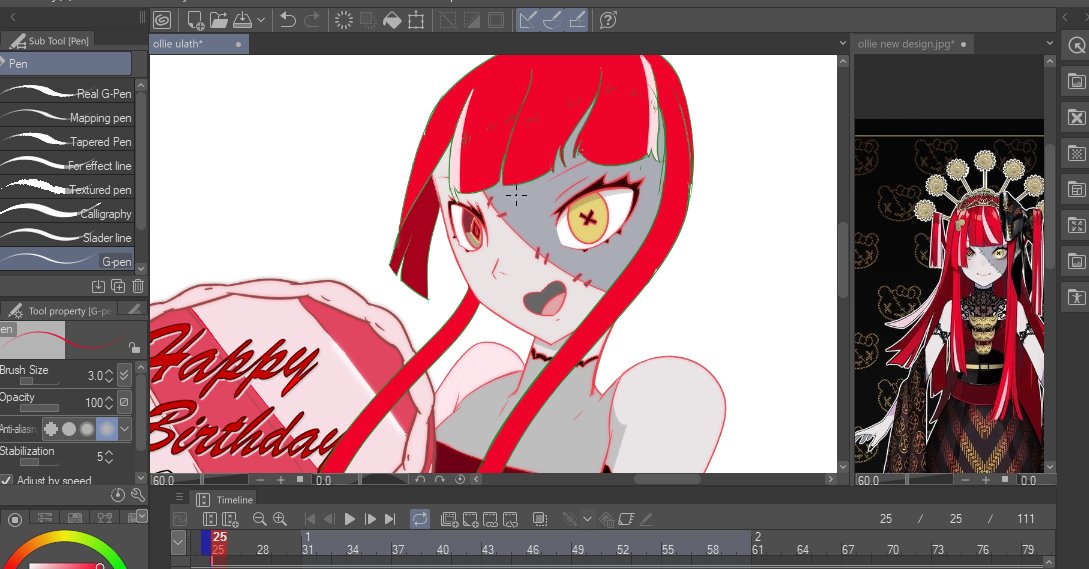Choose the Real G-Pen brush
Viewport: 1089px width, 569px height.
coord(67,93)
